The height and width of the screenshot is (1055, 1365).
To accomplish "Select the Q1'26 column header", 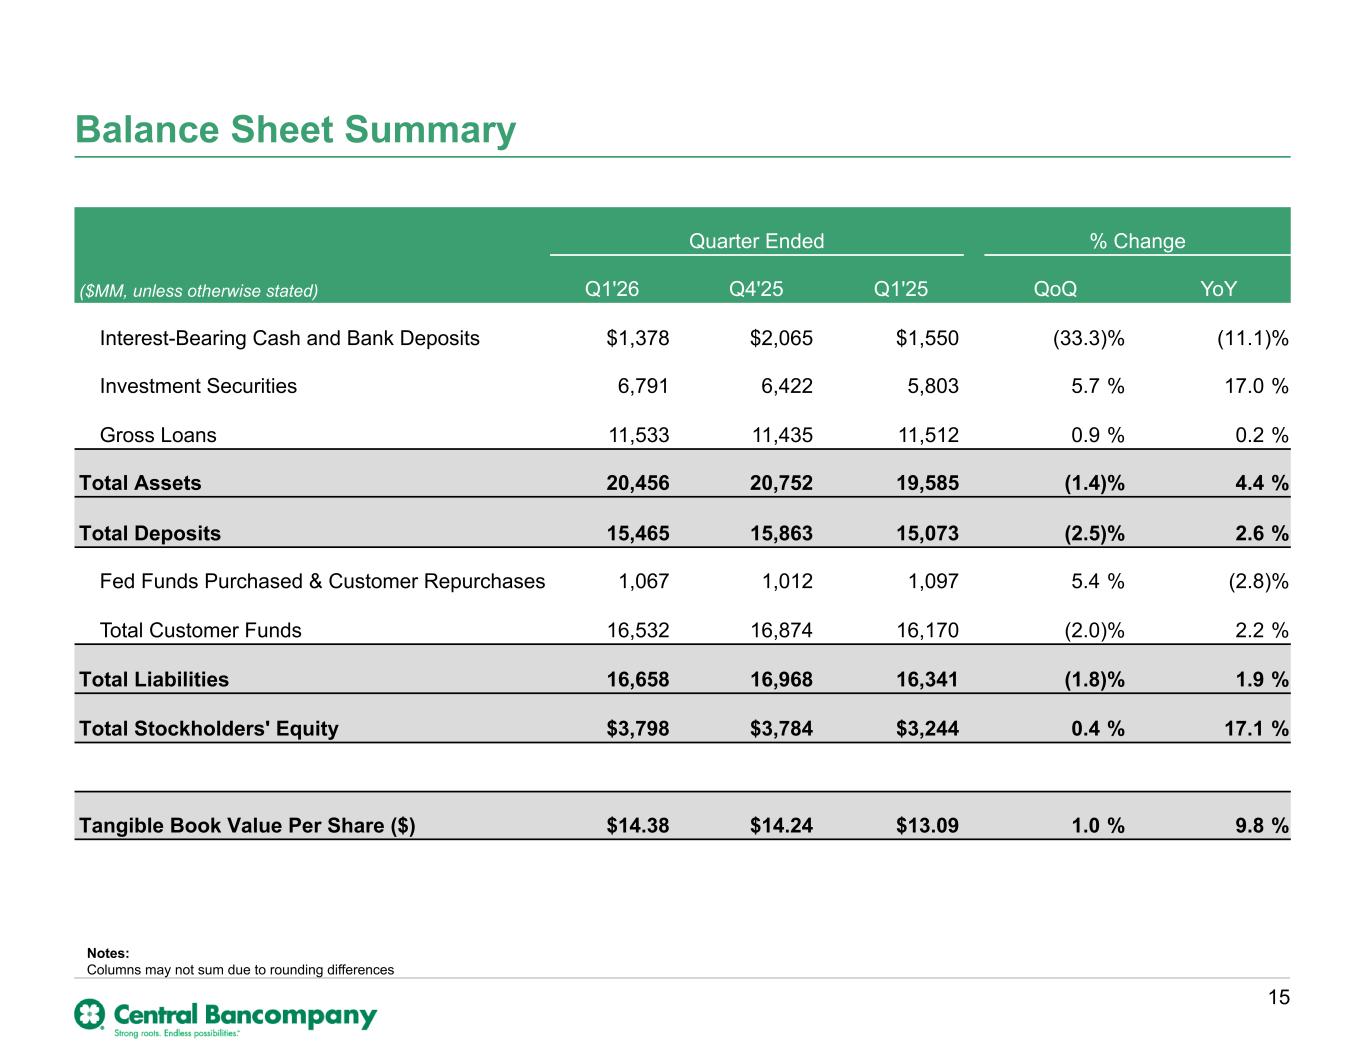I will 612,289.
